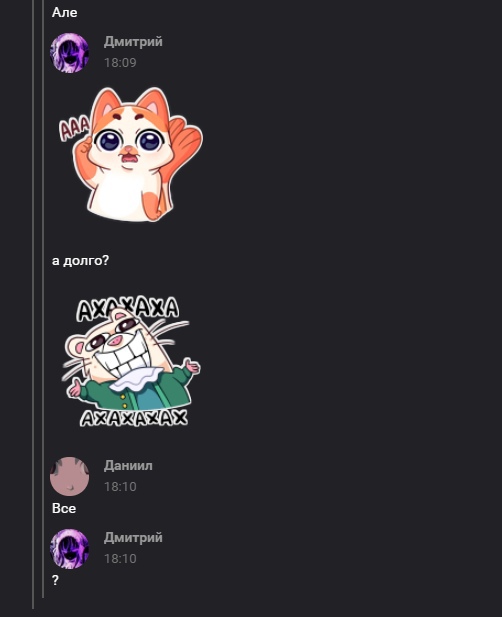502x617 pixels.
Task: Click the inner forwarded-messages vertical bar
Action: [x=43, y=299]
